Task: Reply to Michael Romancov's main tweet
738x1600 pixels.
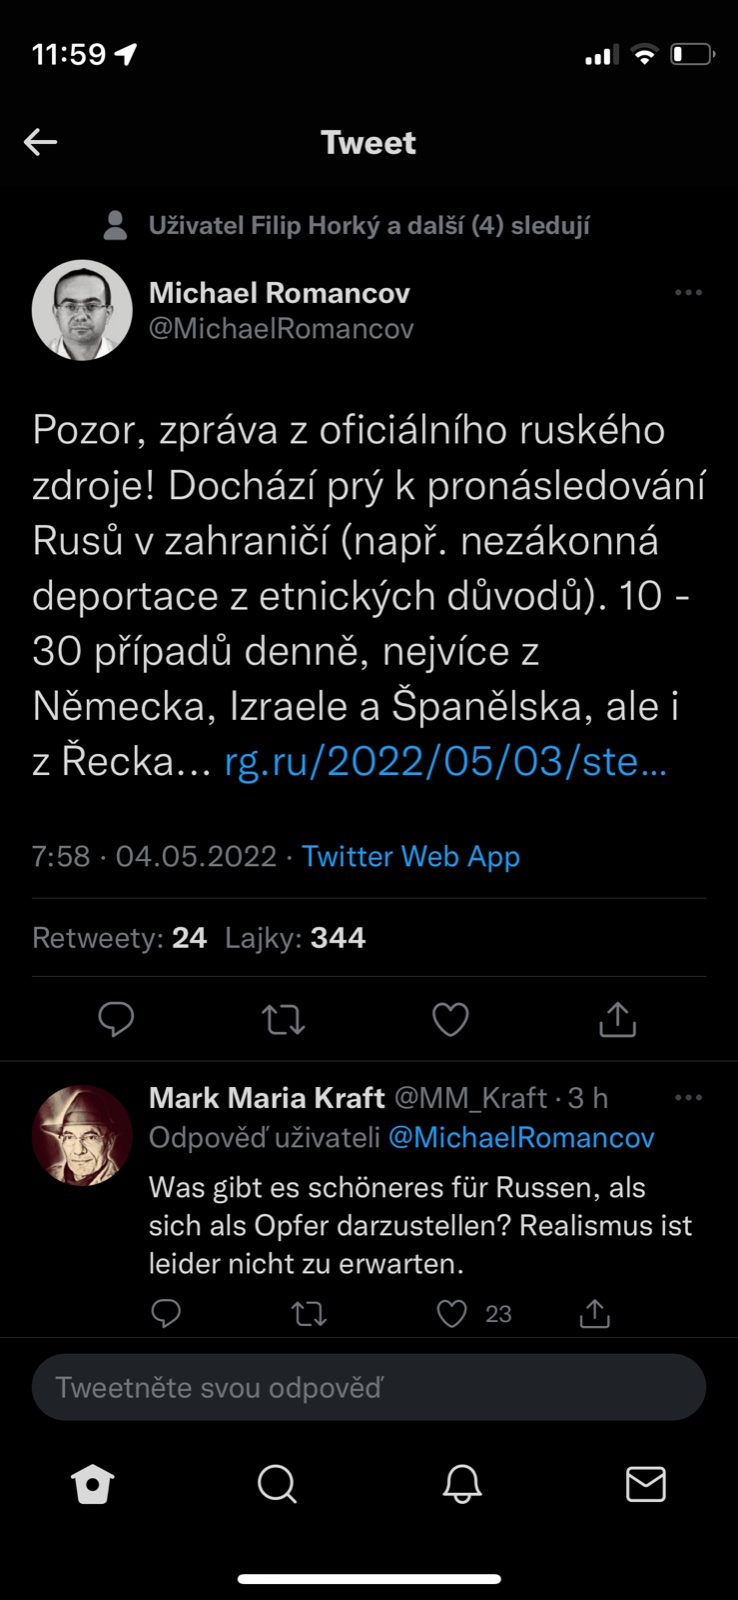Action: [x=116, y=1019]
